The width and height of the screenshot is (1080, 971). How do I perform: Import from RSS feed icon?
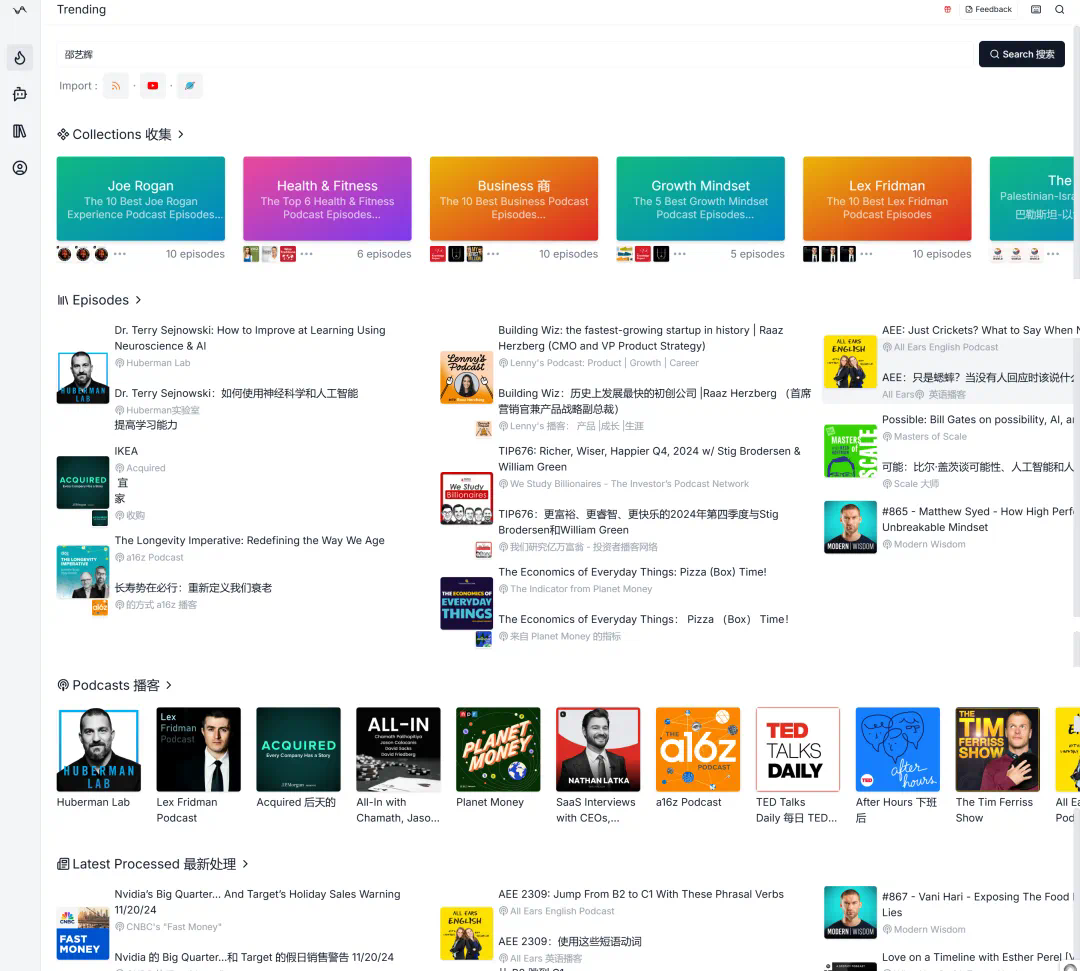click(x=116, y=86)
